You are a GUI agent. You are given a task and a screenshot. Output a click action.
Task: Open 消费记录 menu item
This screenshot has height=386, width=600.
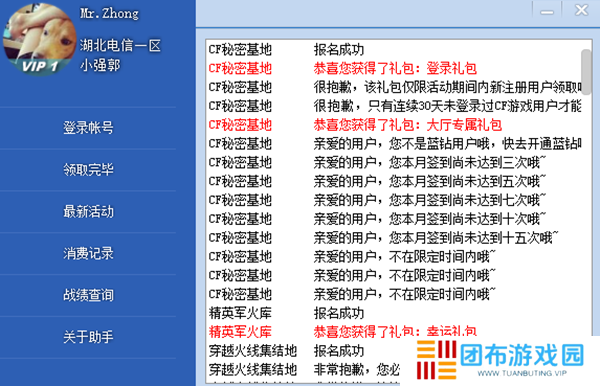click(x=88, y=253)
